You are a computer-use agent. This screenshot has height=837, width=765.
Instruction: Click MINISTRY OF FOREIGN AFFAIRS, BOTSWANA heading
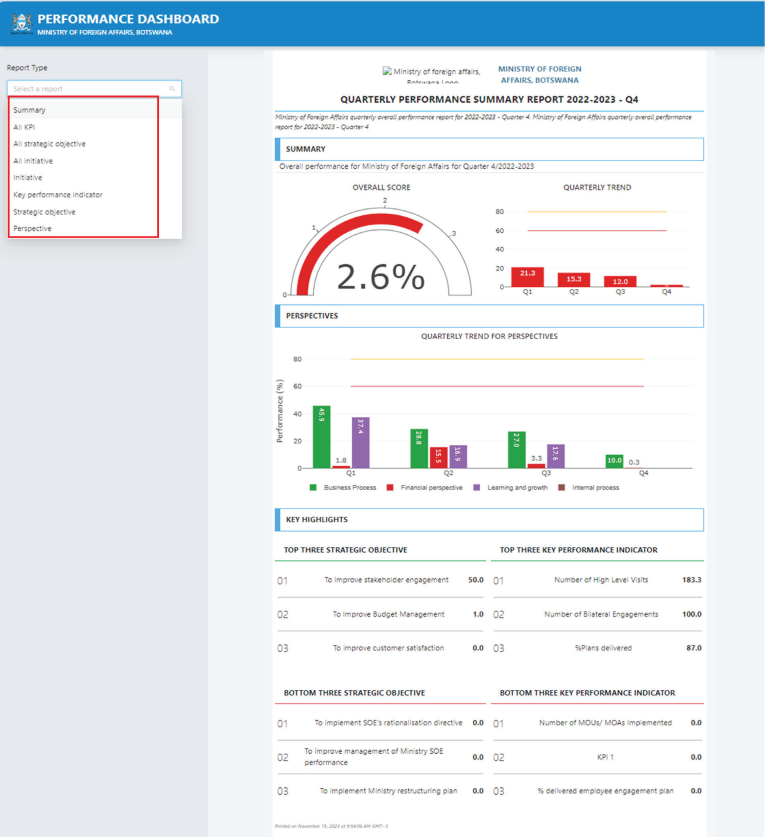(540, 74)
